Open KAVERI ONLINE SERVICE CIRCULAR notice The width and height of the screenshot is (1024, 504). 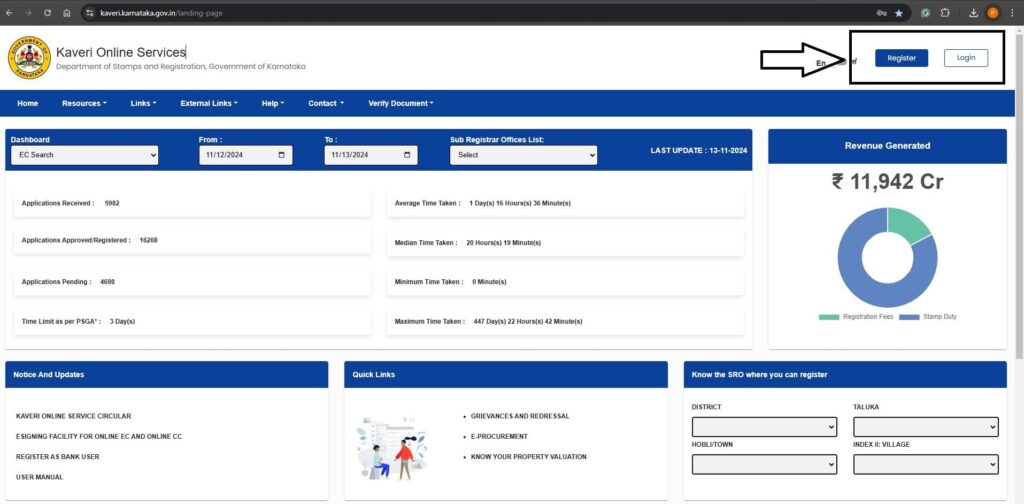[73, 416]
